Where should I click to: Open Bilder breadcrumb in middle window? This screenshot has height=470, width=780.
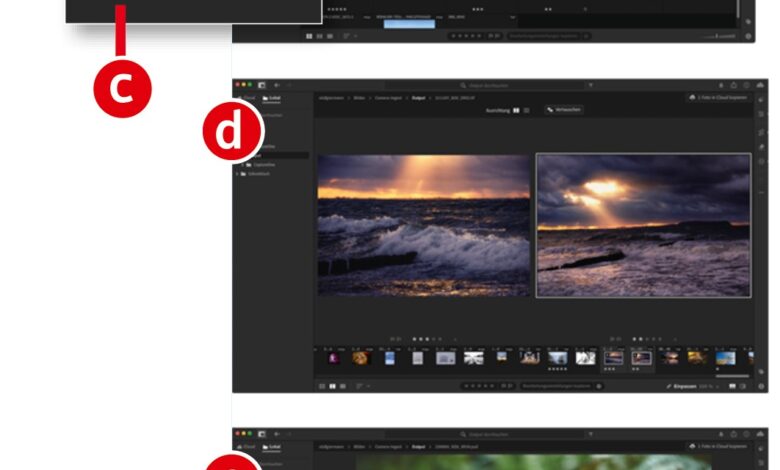[x=359, y=98]
